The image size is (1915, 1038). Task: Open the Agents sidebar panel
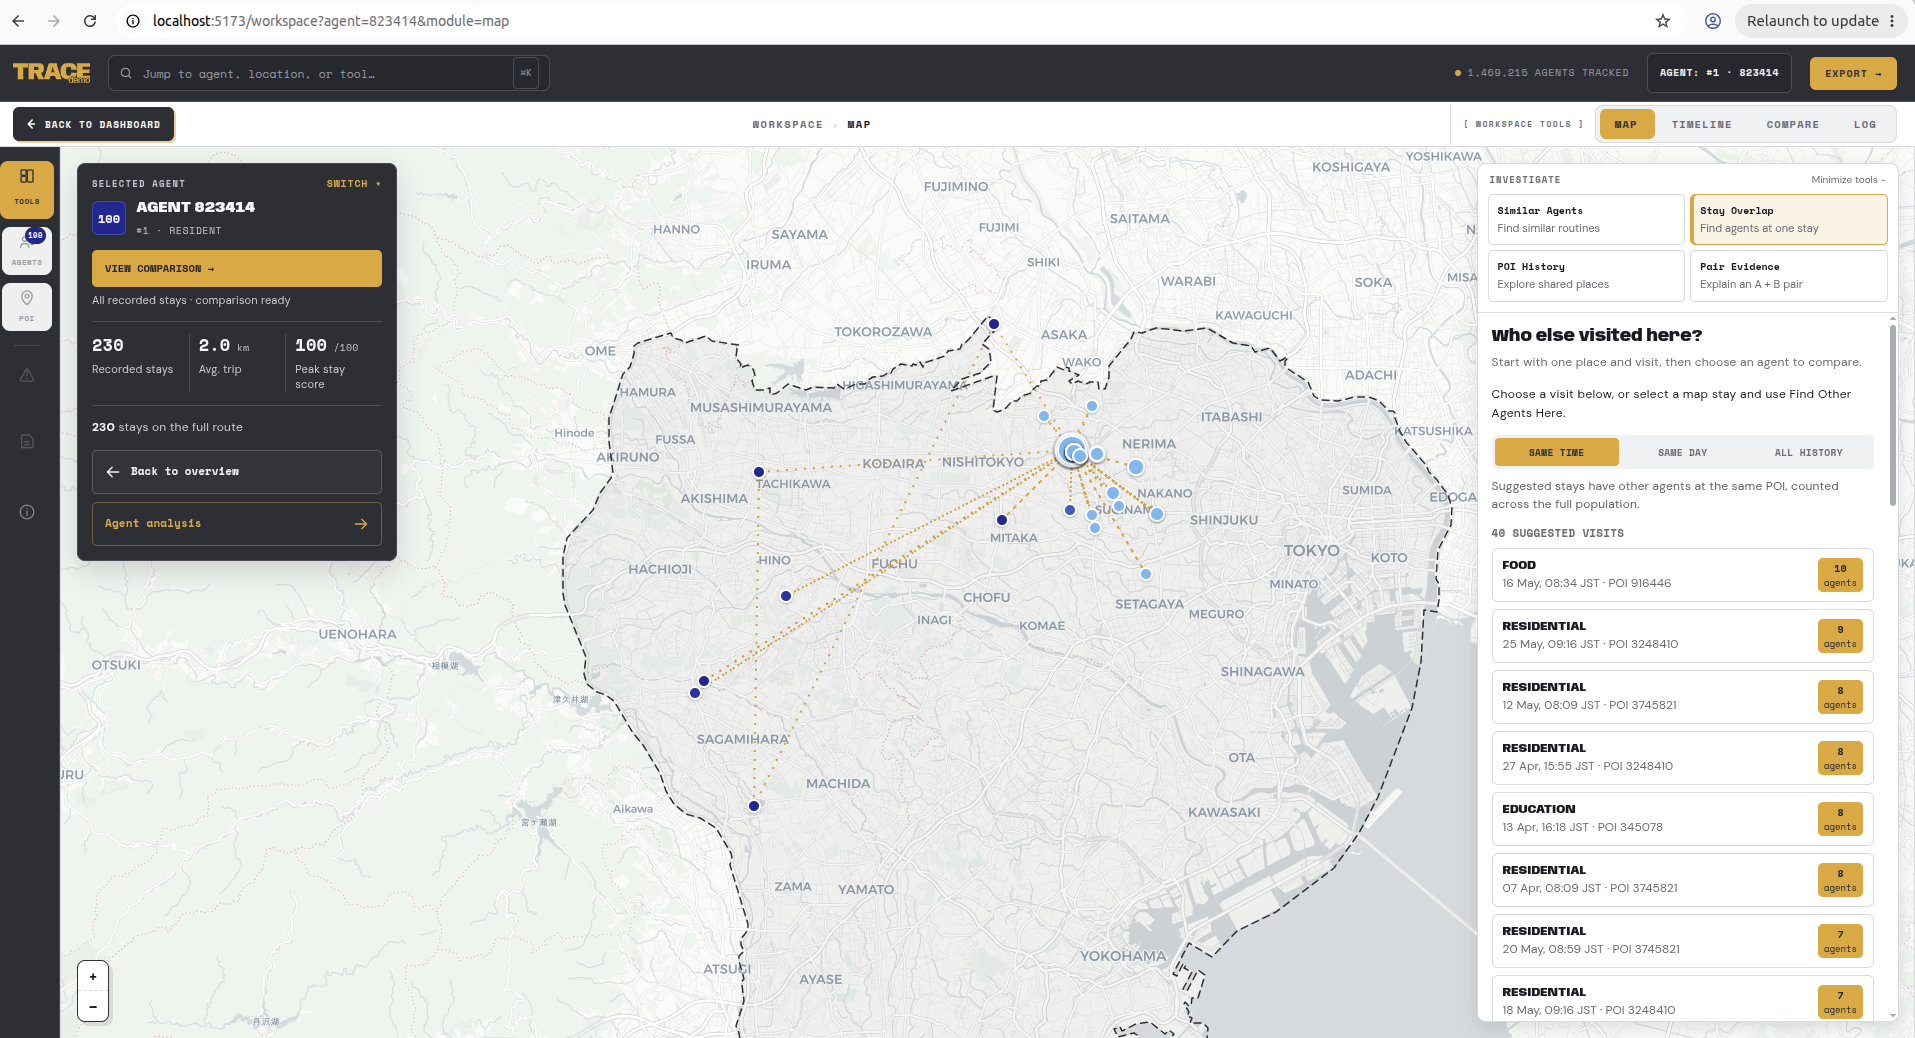27,250
